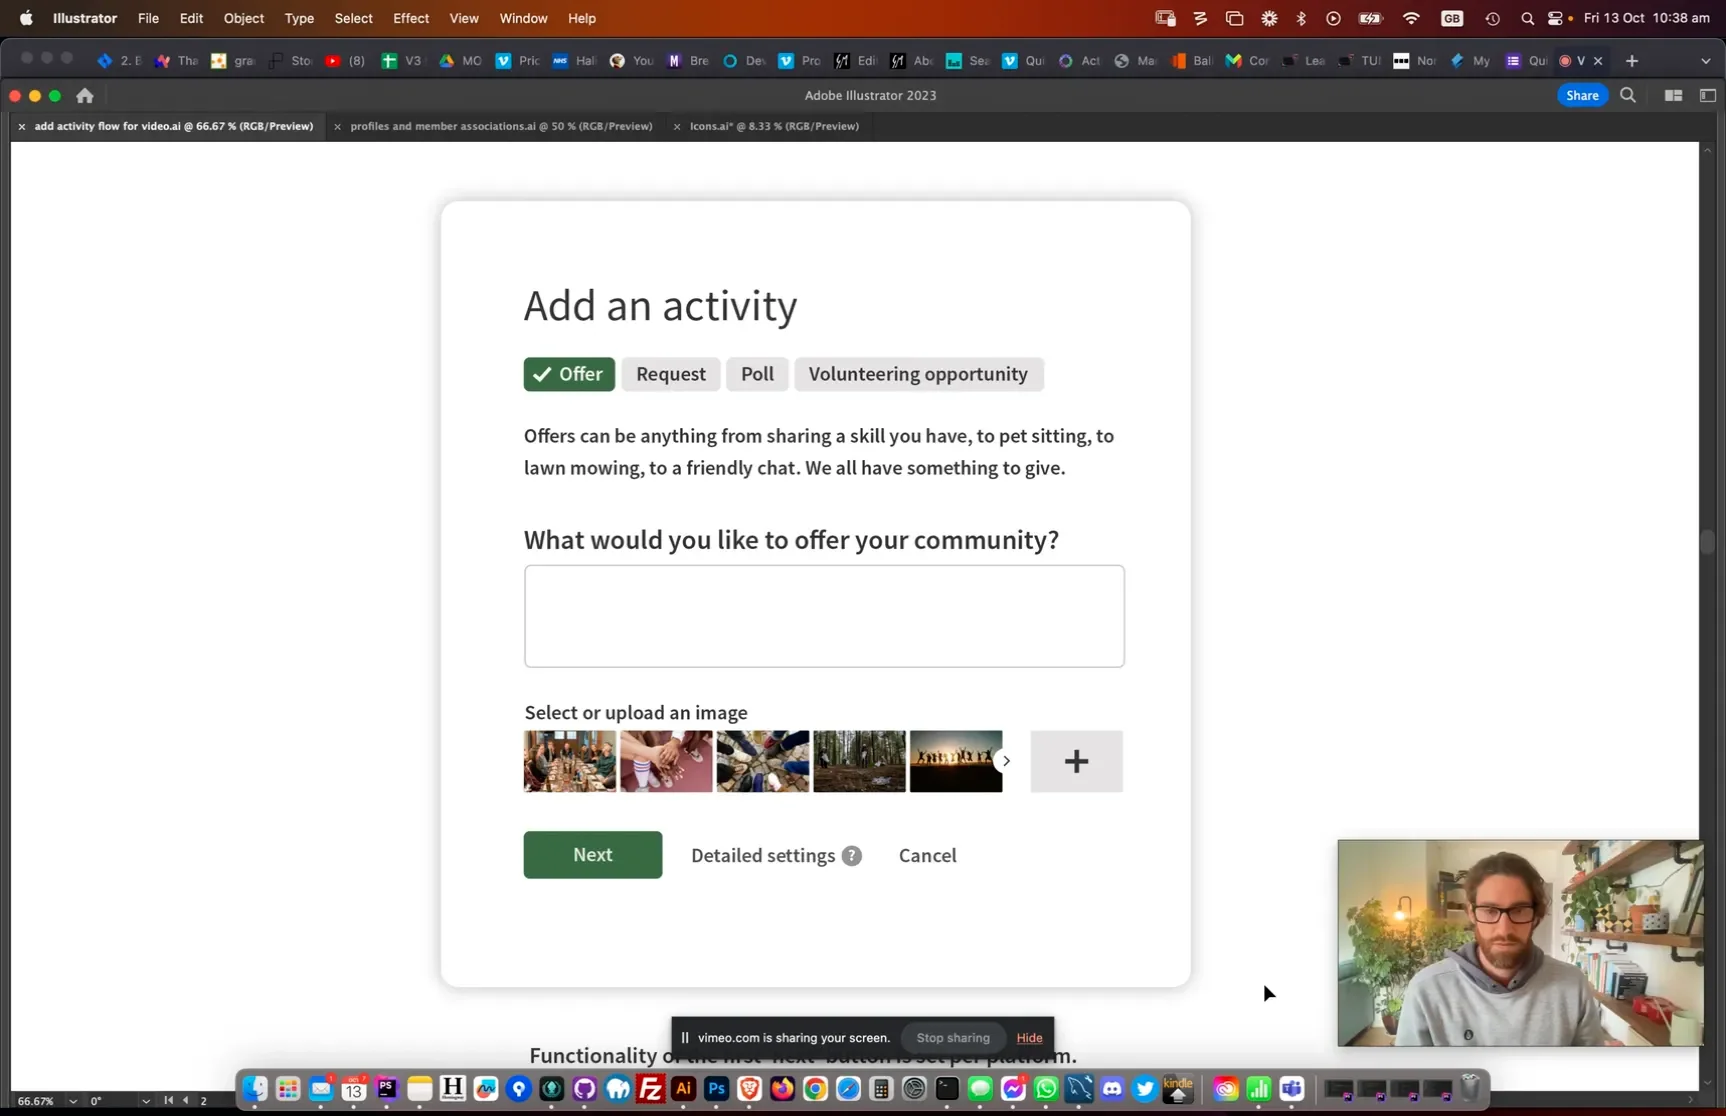
Task: Open the rotation angle dropdown in the status bar
Action: click(146, 1101)
